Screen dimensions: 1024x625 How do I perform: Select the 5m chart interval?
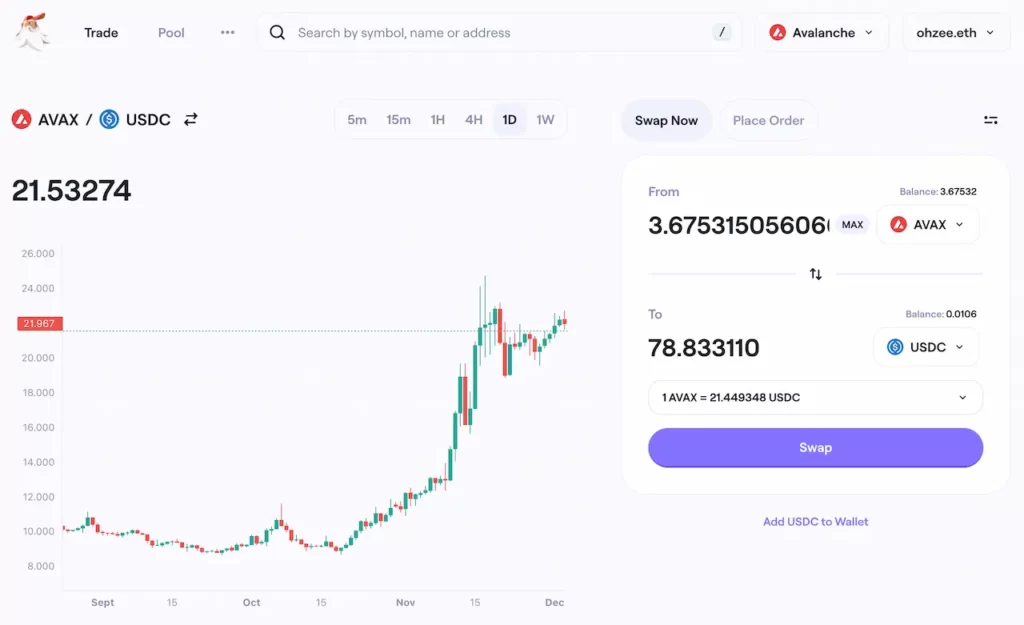357,120
